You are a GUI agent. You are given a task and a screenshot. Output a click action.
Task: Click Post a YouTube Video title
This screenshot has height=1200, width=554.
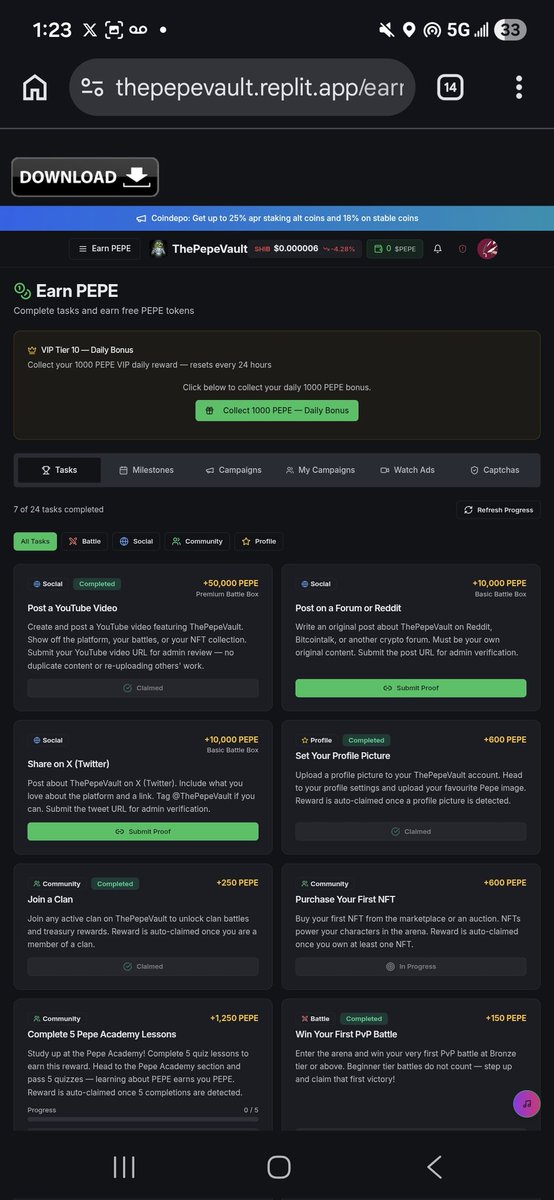pyautogui.click(x=72, y=608)
